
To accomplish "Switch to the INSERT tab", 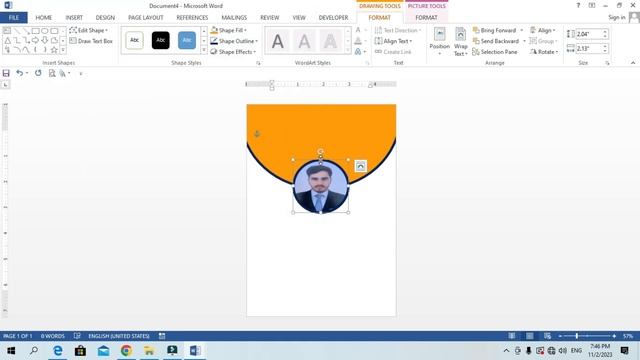I will tap(74, 18).
